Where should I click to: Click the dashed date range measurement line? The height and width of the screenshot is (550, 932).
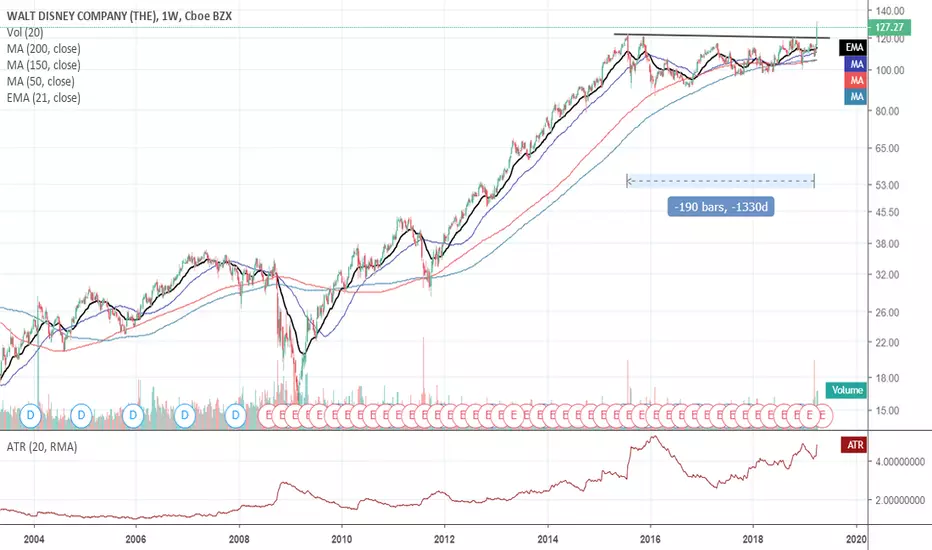click(720, 181)
